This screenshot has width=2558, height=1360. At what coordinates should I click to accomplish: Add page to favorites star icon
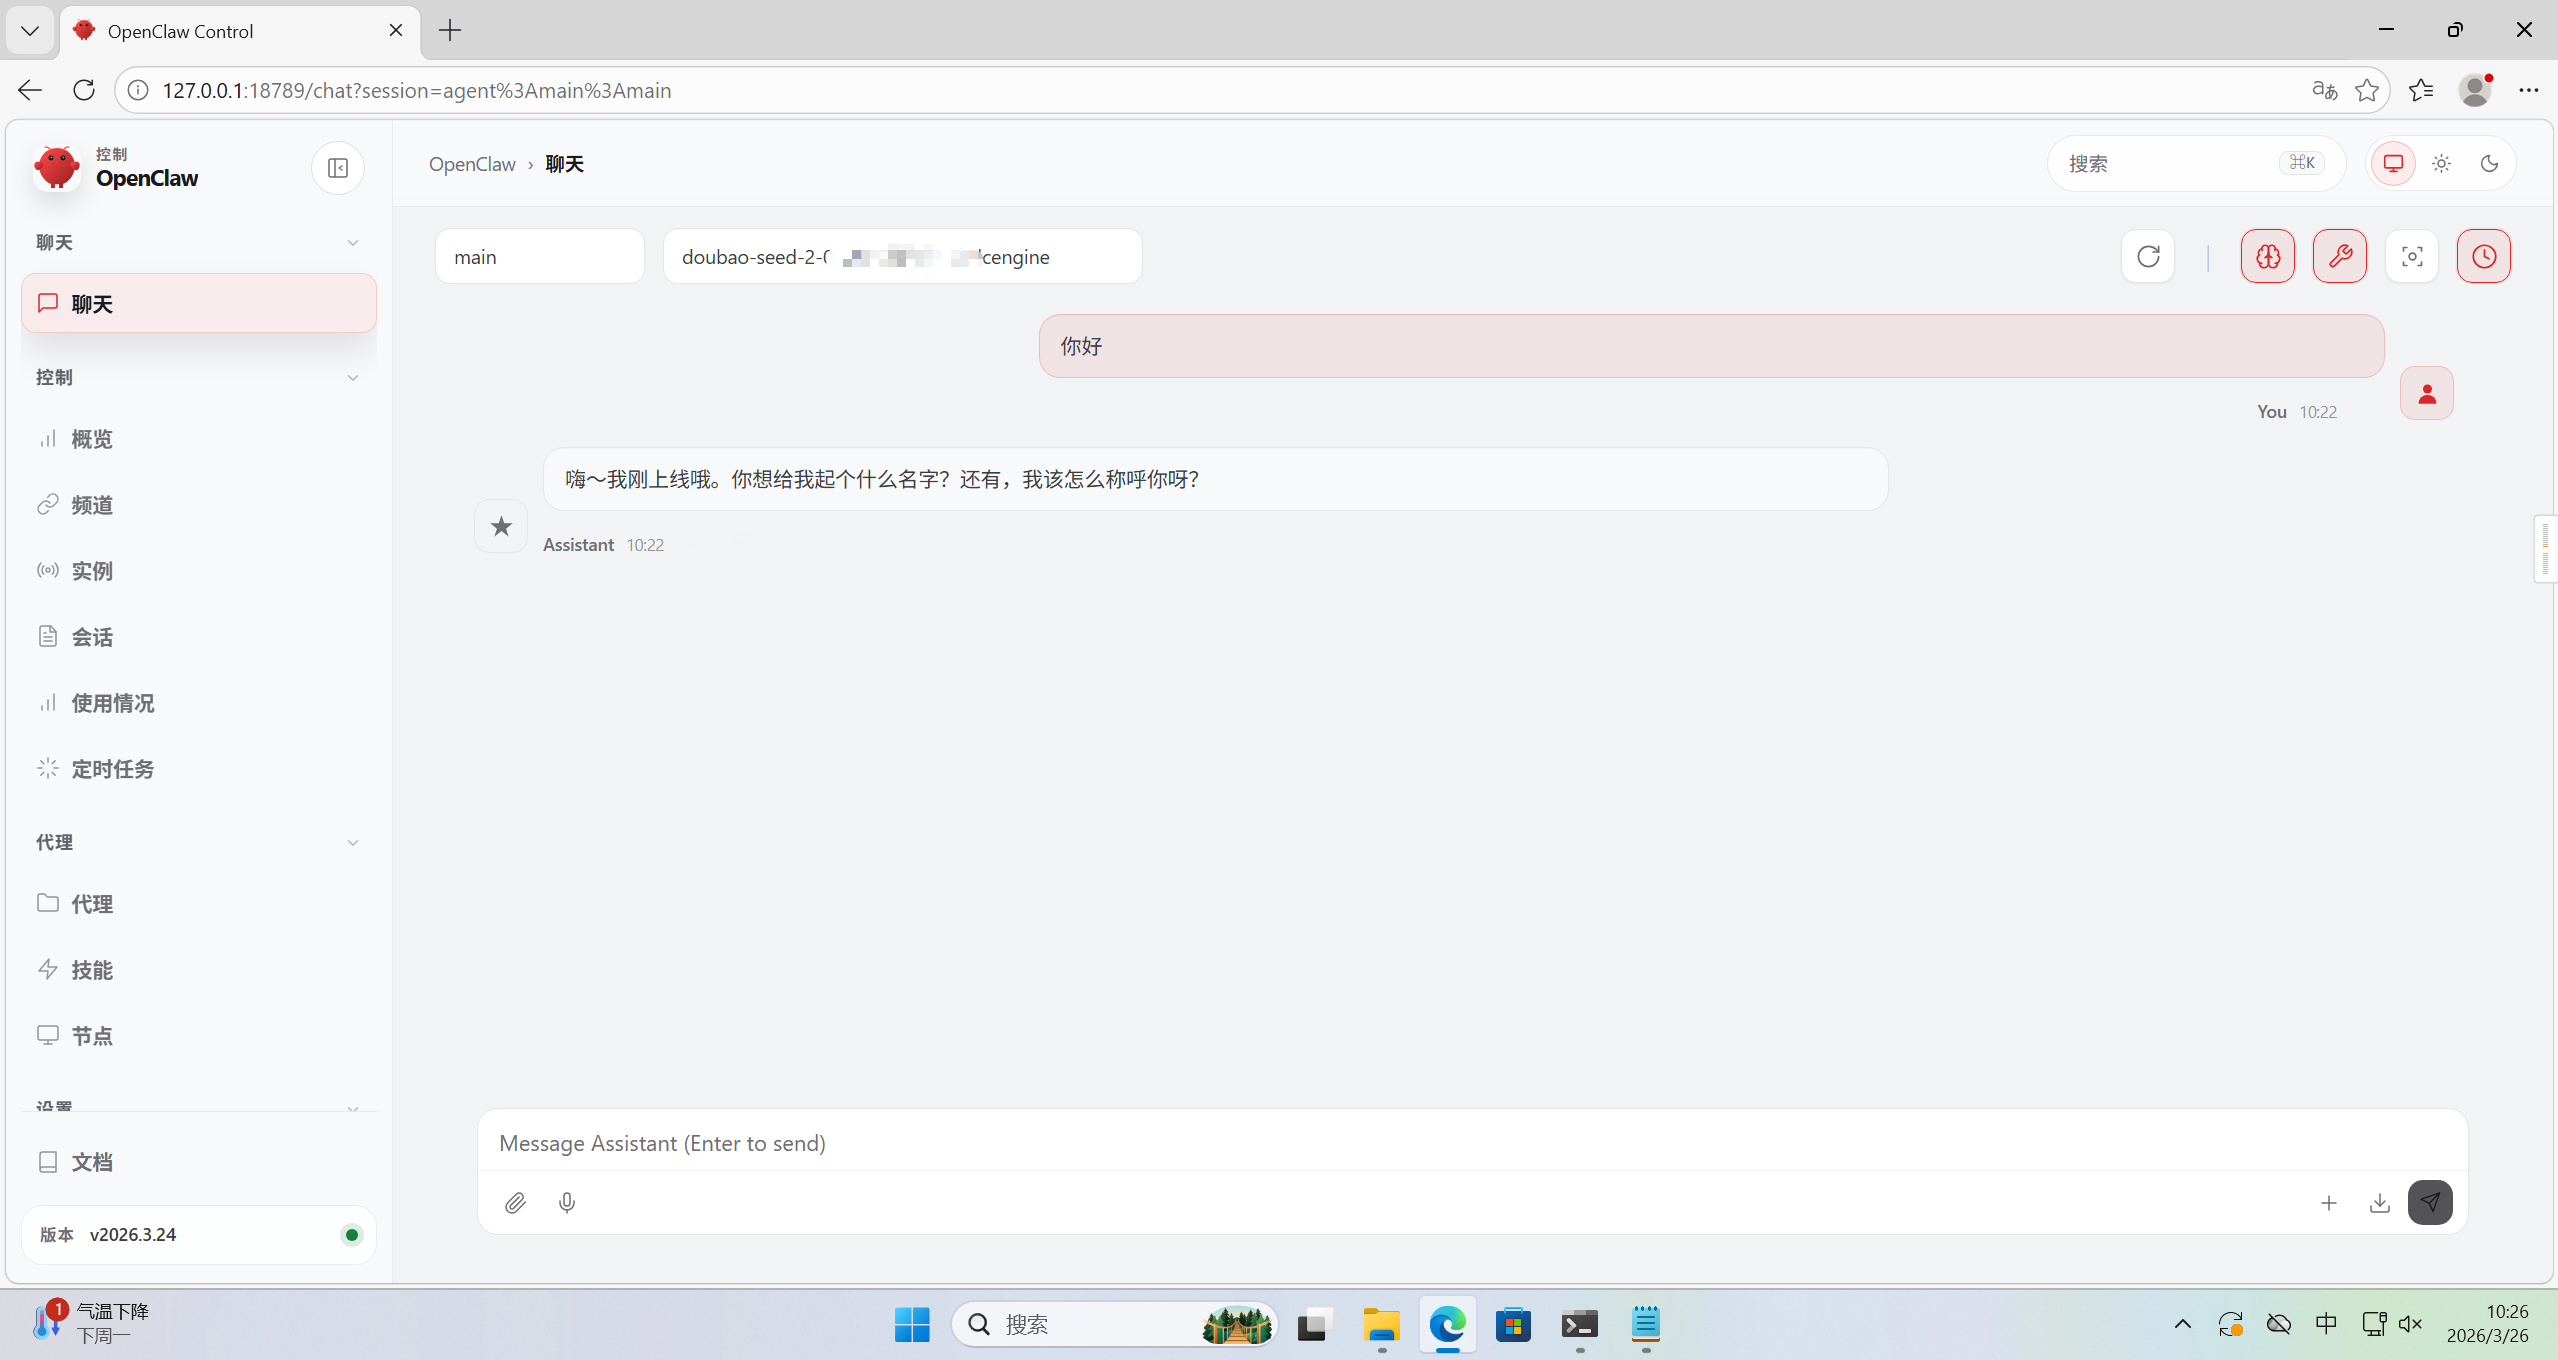(2367, 90)
